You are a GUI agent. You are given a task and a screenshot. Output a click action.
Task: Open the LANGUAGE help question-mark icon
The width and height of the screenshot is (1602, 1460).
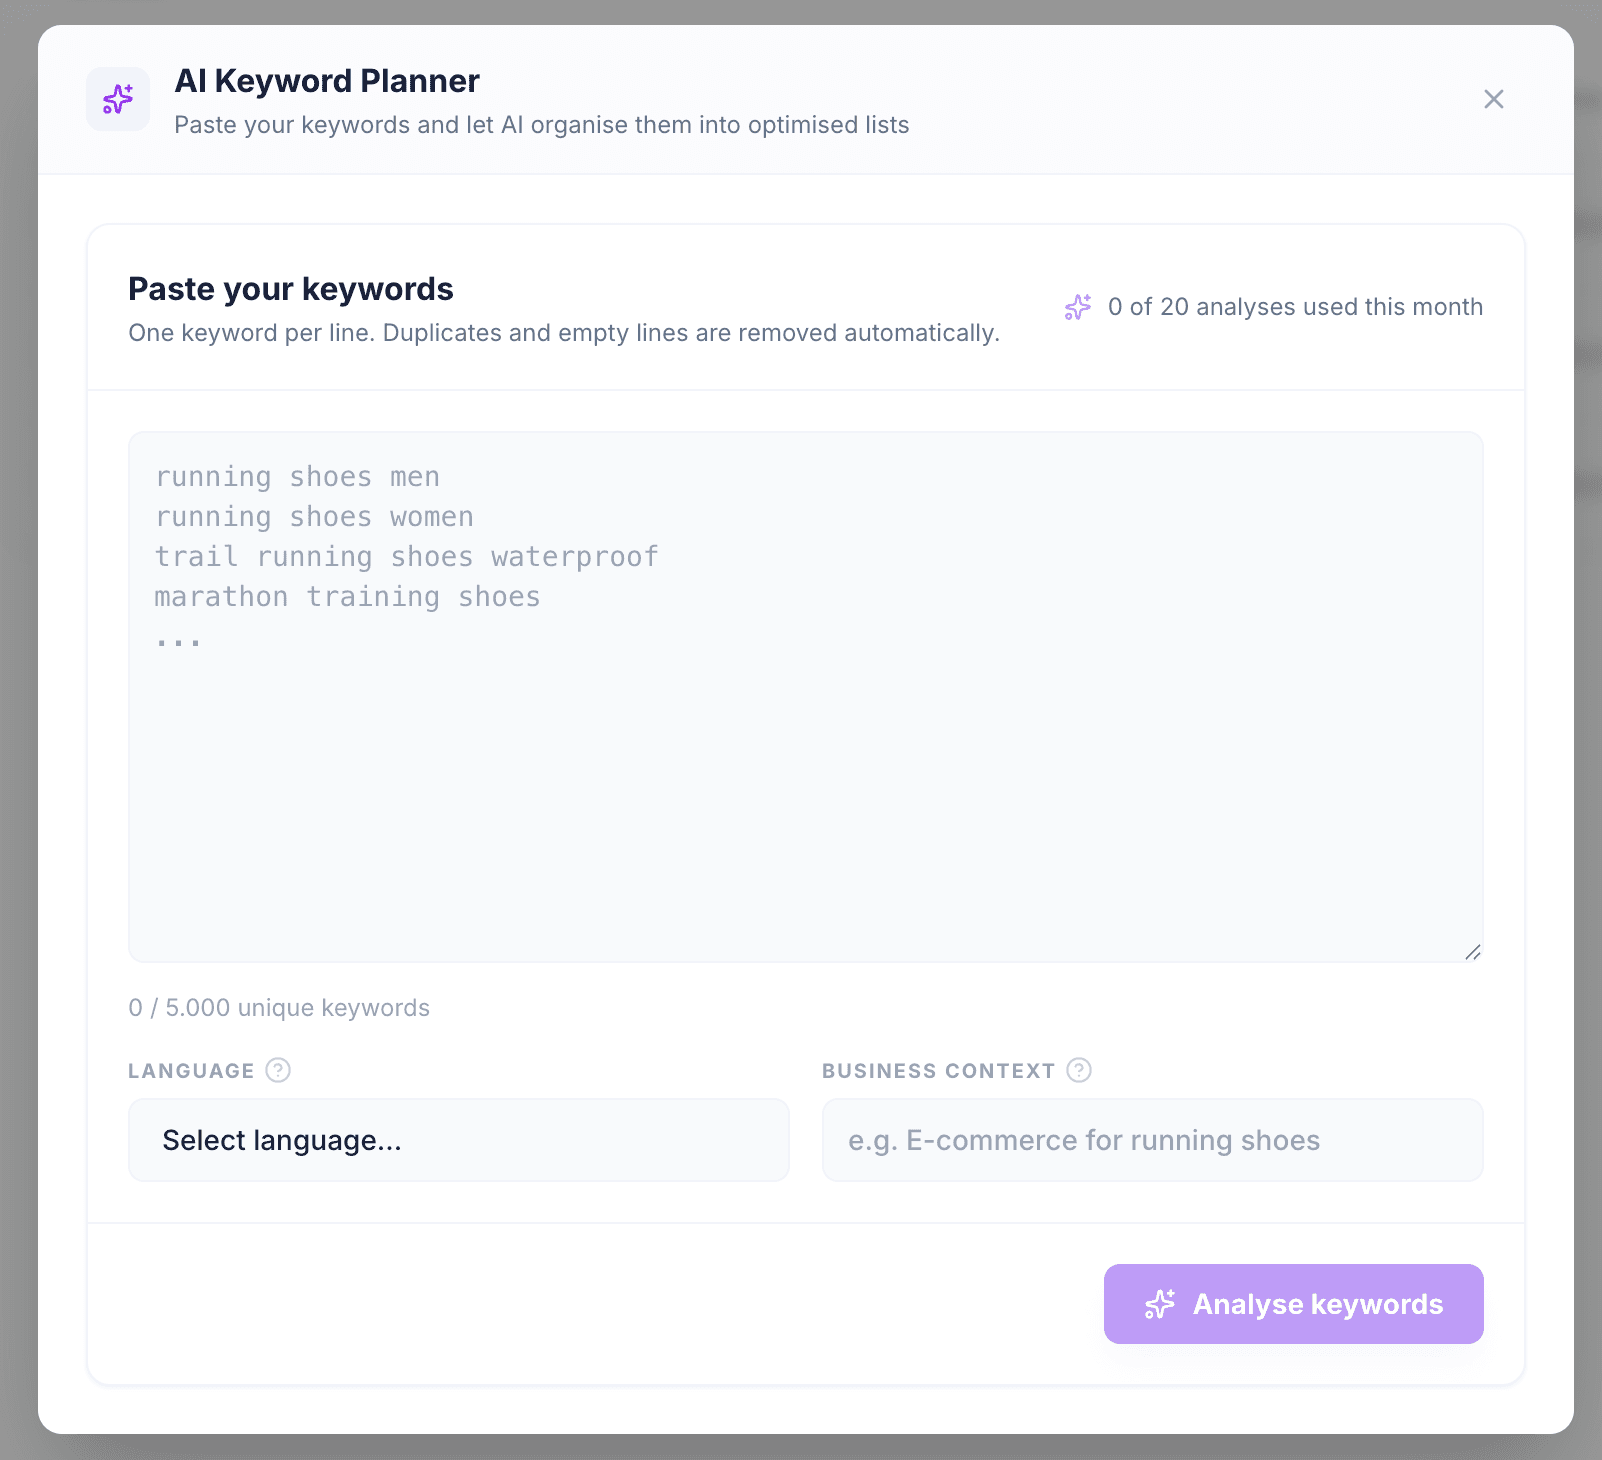277,1070
